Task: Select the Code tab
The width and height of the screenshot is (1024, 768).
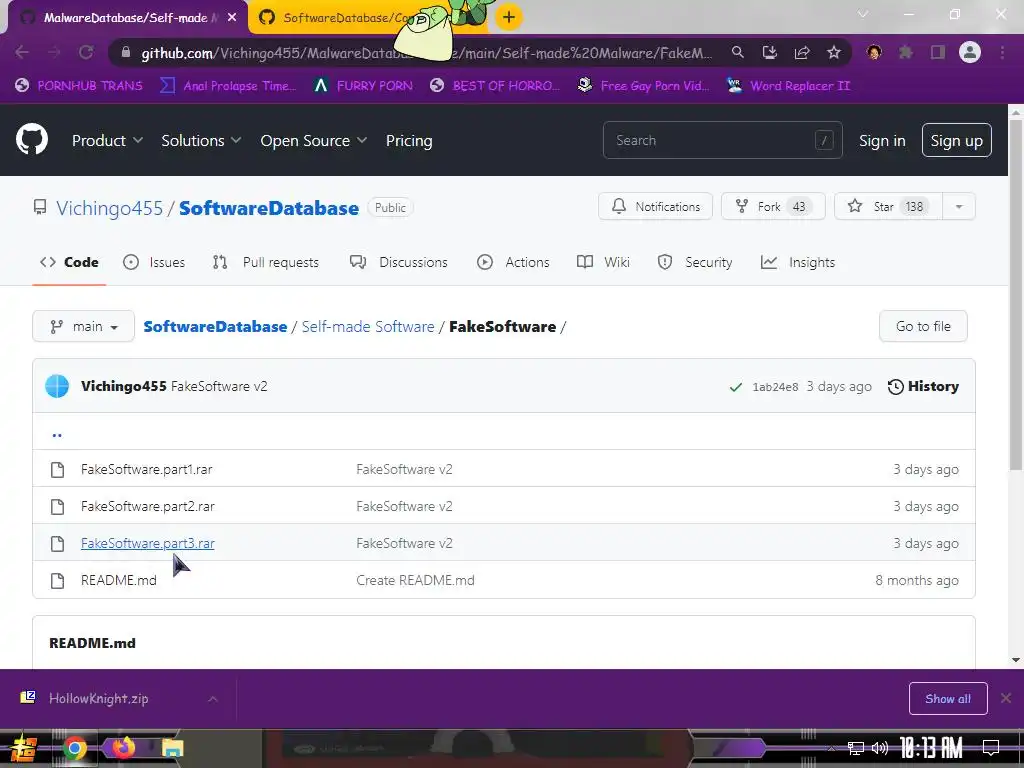Action: click(69, 263)
